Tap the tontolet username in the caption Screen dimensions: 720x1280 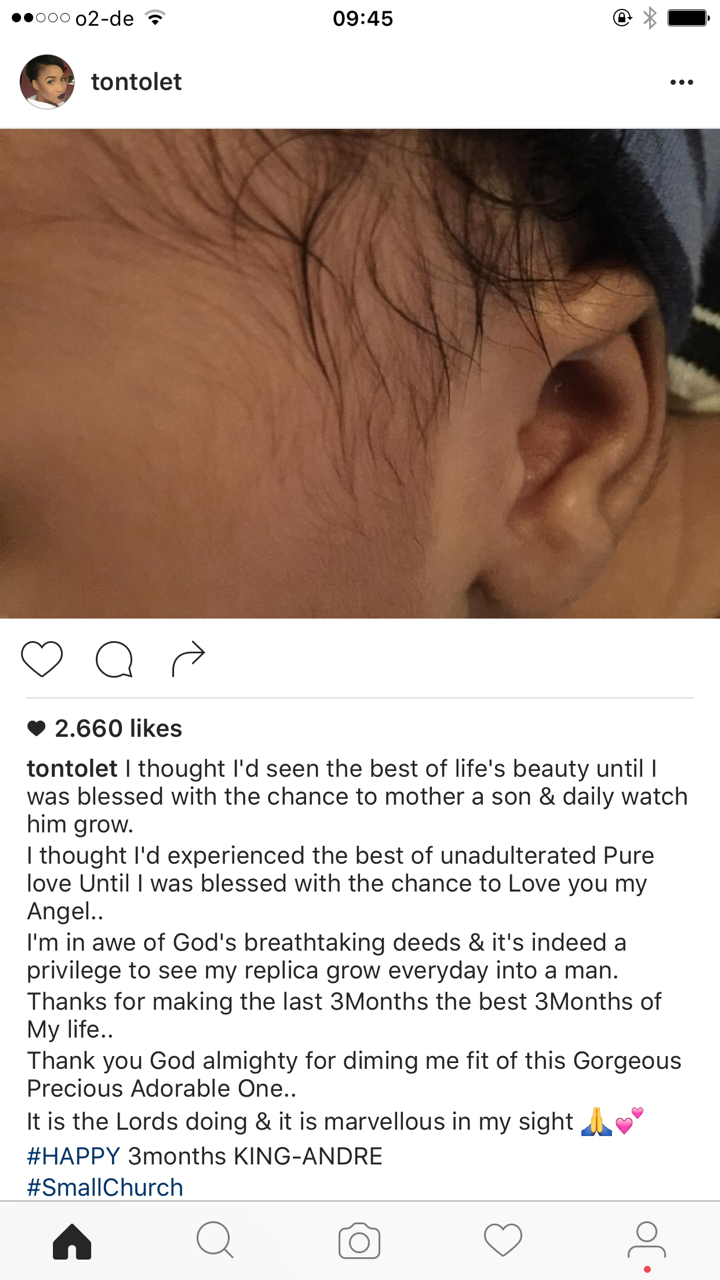pos(72,769)
